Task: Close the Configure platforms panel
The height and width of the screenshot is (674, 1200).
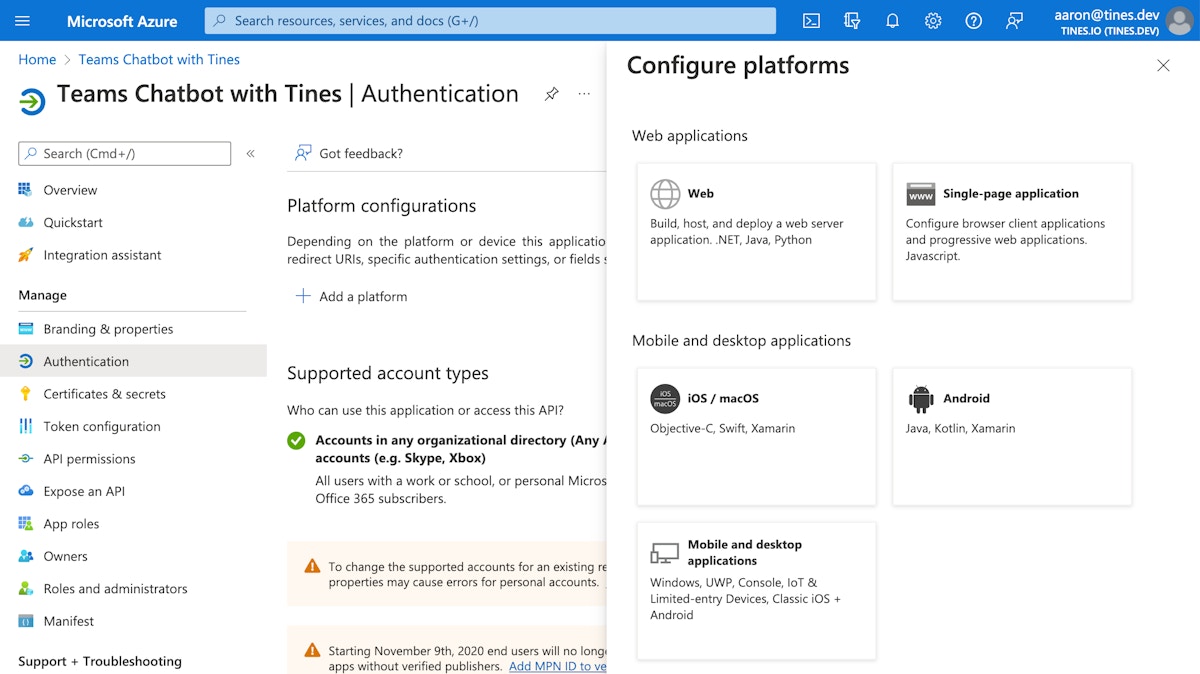Action: 1162,66
